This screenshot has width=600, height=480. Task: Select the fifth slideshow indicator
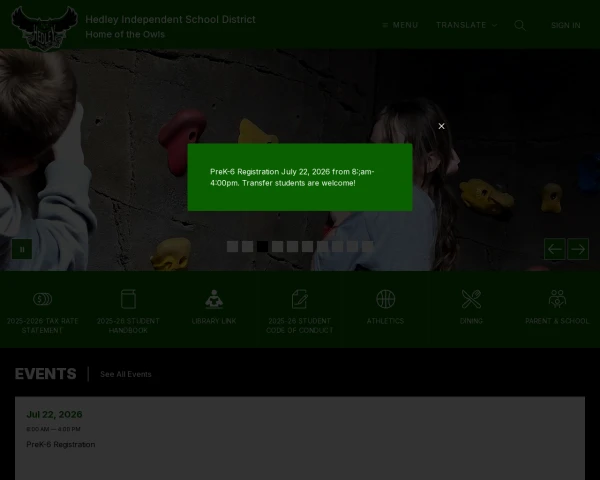click(292, 247)
